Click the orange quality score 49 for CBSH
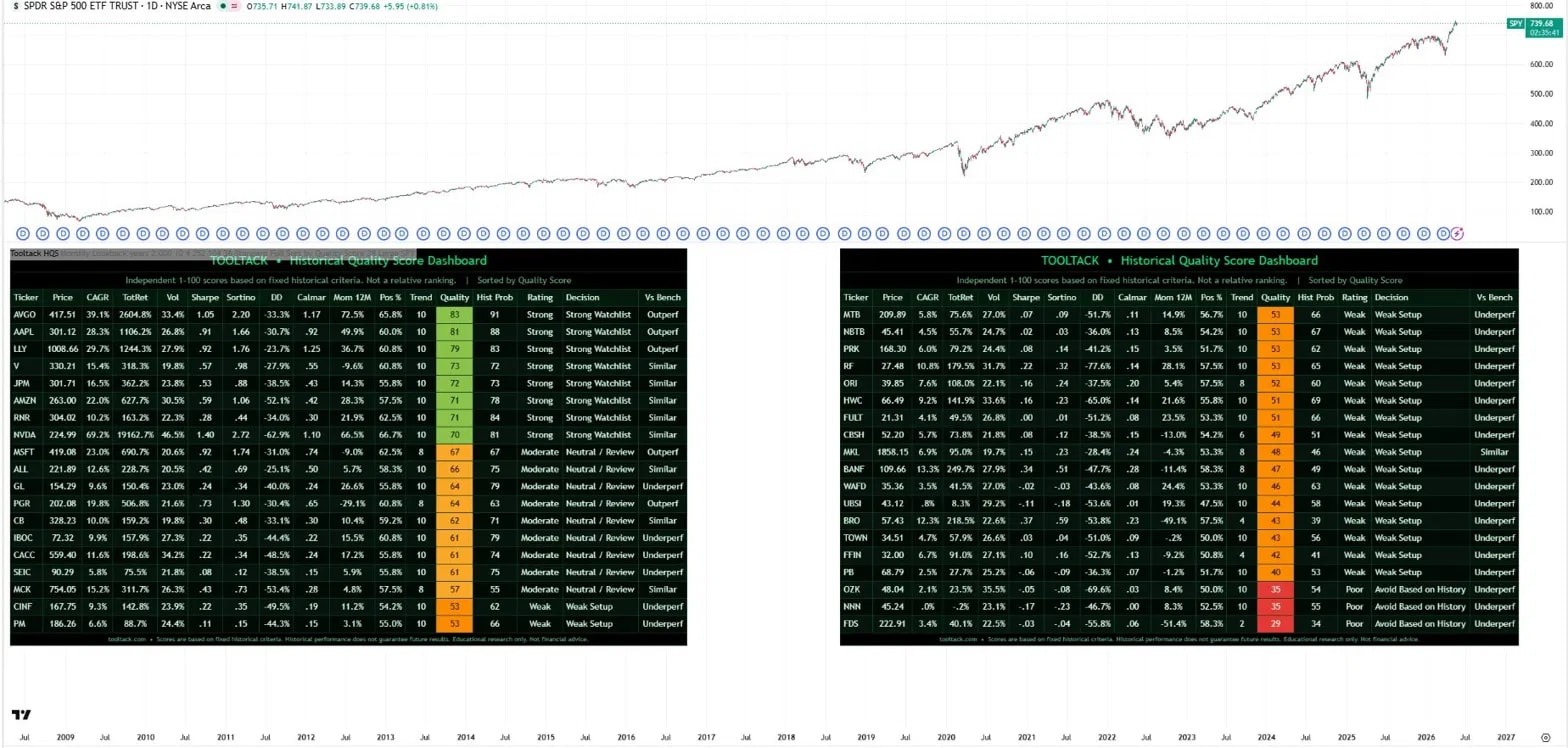The width and height of the screenshot is (1568, 748). tap(1275, 434)
